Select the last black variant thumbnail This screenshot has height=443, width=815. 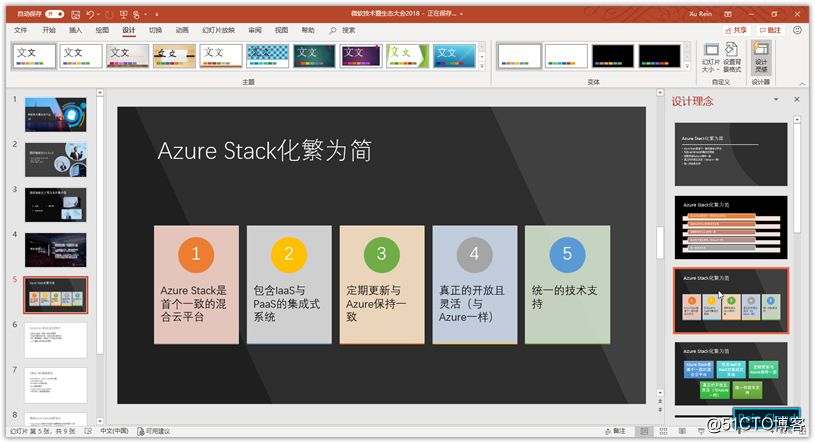coord(660,56)
